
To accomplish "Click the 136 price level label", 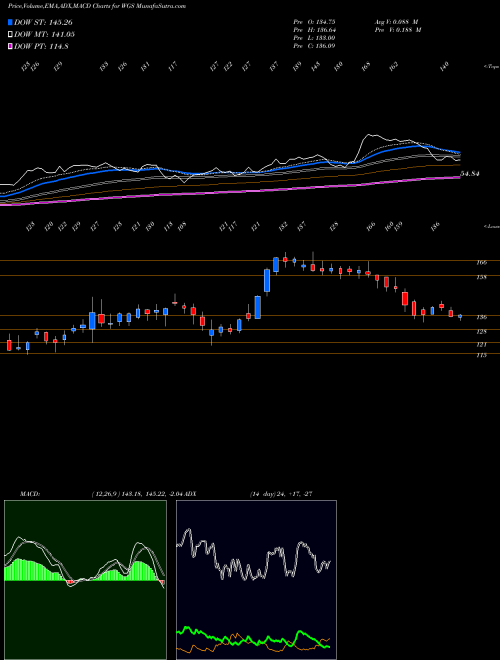I will [481, 317].
